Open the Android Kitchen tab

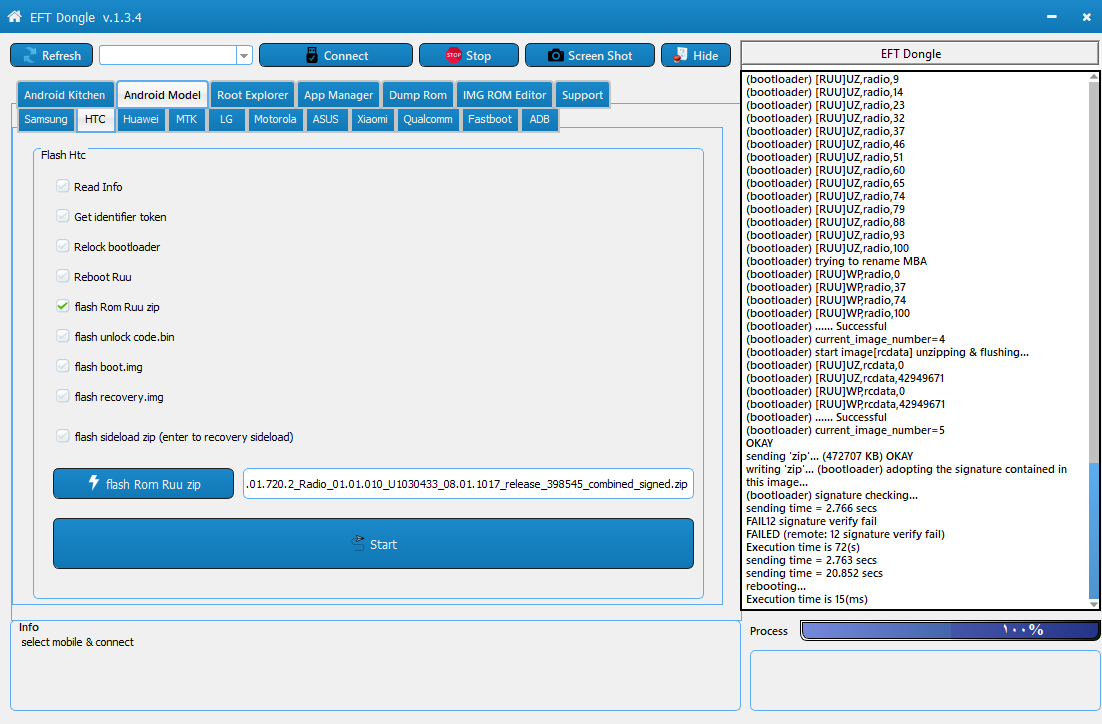(x=65, y=95)
